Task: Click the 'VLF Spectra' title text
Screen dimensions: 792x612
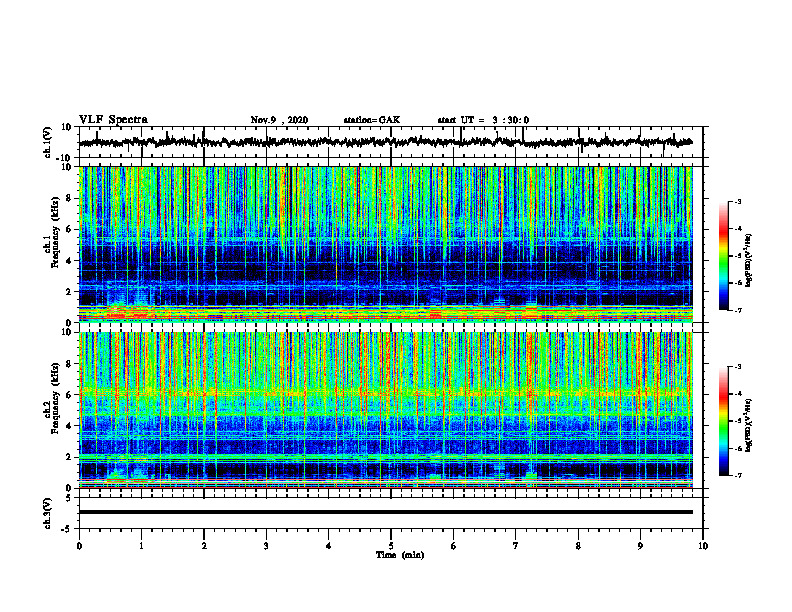Action: (x=113, y=120)
